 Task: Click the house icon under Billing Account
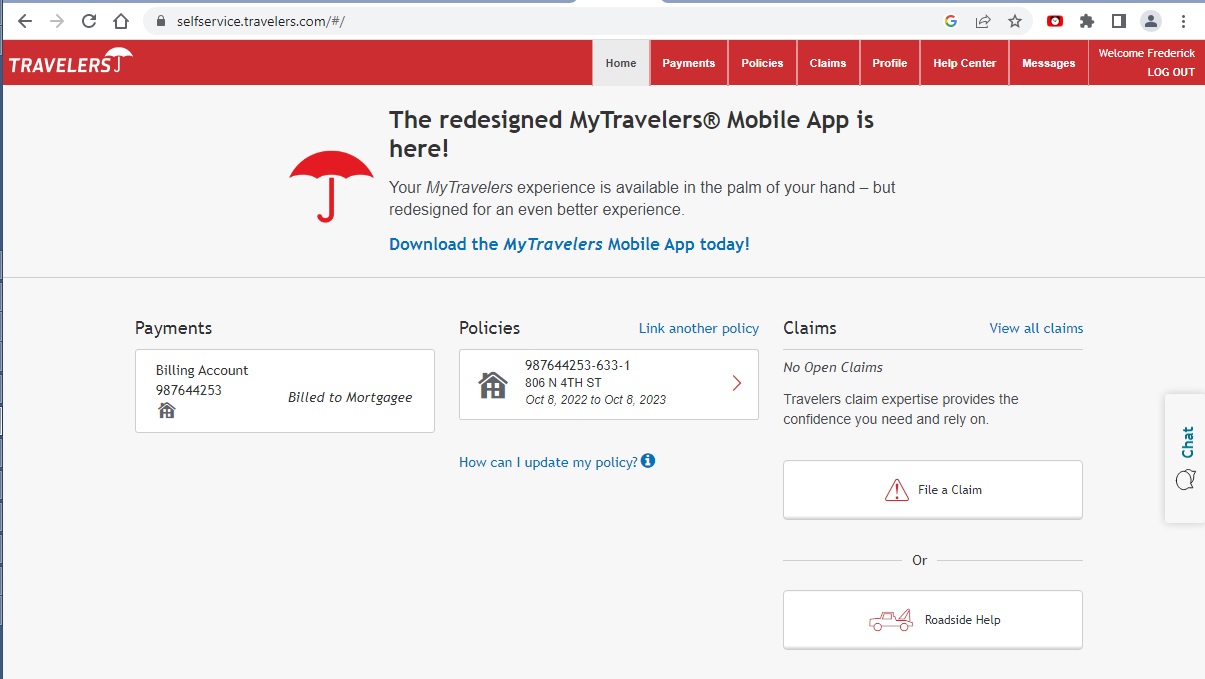coord(167,410)
